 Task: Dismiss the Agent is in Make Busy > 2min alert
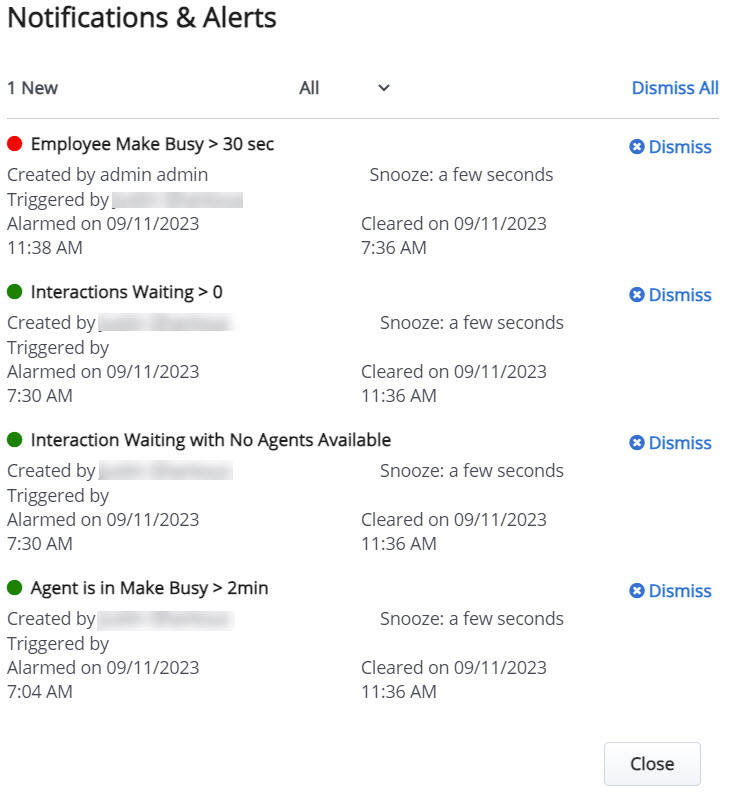tap(670, 591)
